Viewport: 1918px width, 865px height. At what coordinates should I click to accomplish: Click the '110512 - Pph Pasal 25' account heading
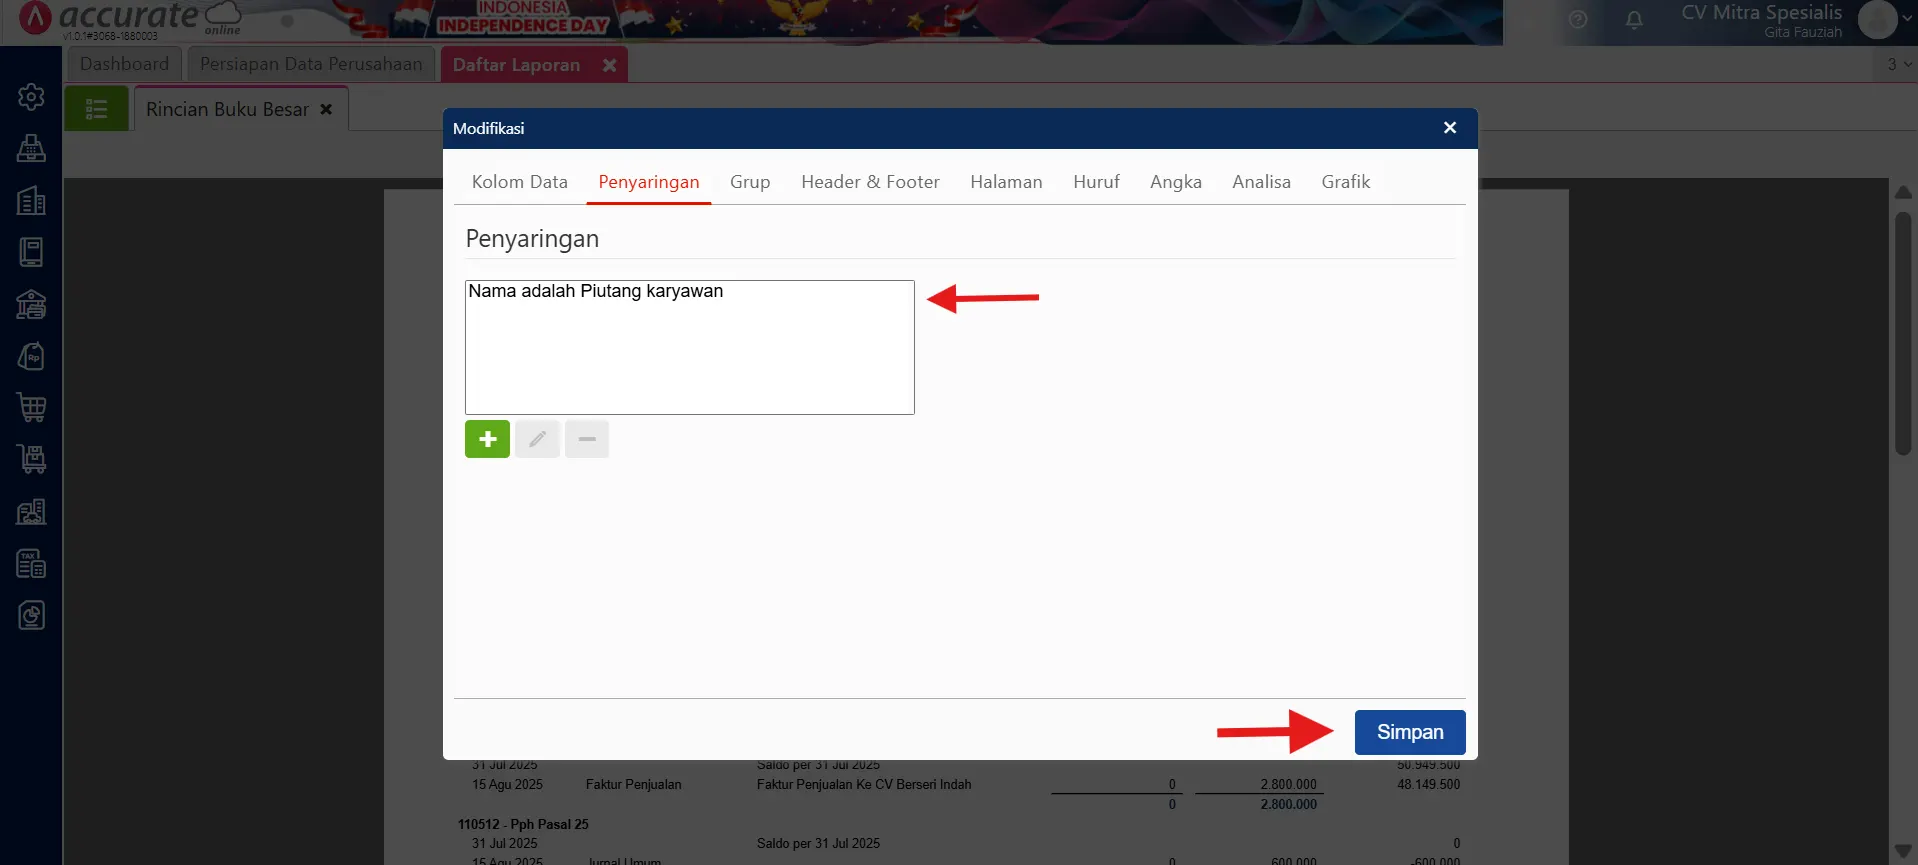(523, 824)
